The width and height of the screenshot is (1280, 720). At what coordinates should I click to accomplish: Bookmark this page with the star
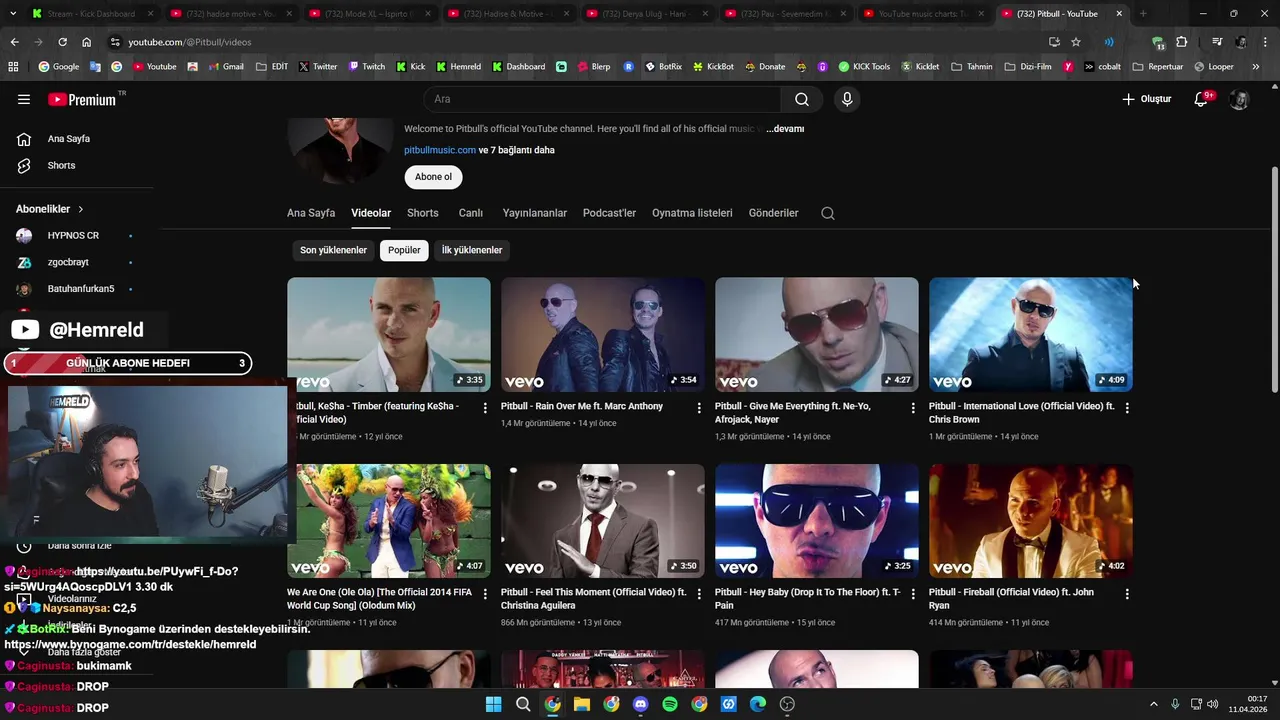1076,42
